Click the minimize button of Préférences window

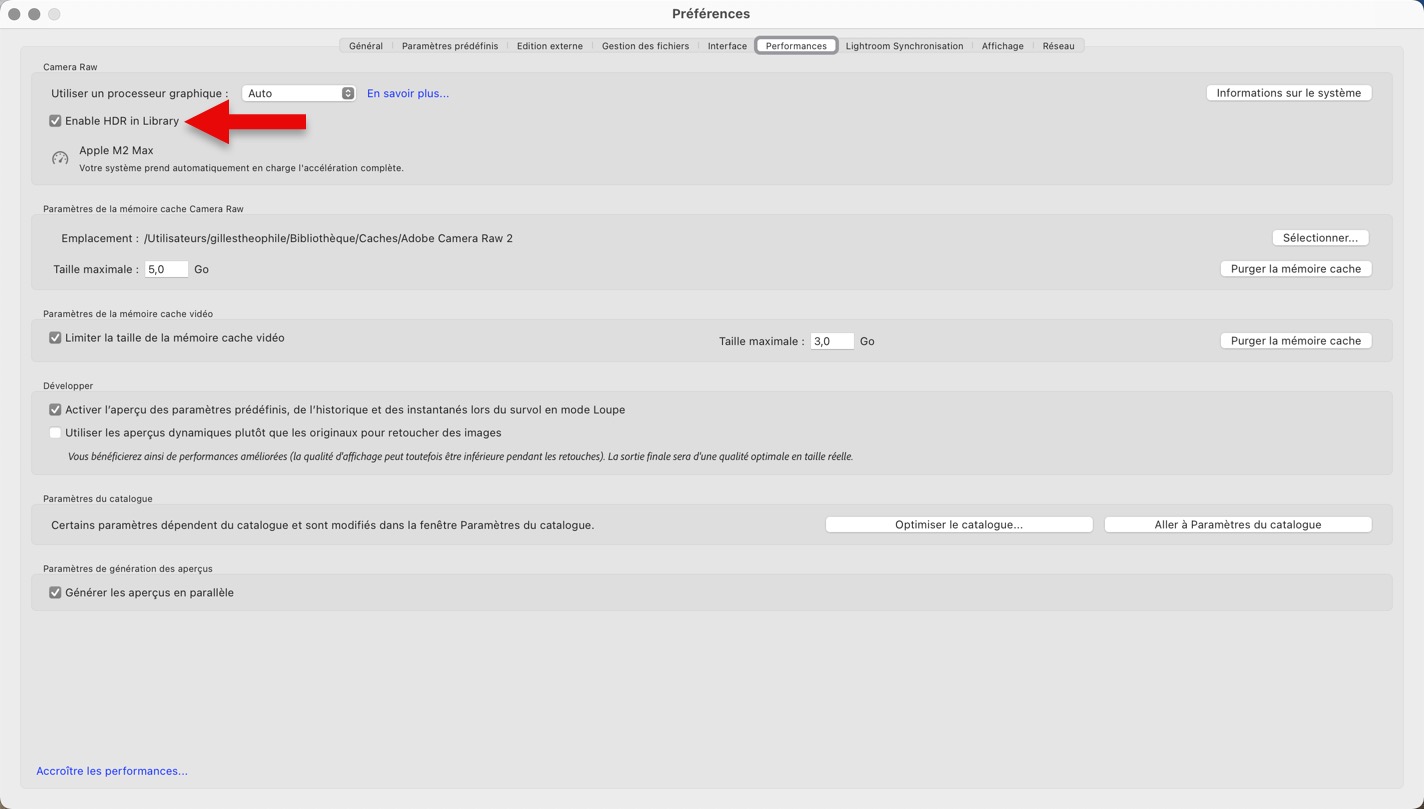[x=34, y=14]
